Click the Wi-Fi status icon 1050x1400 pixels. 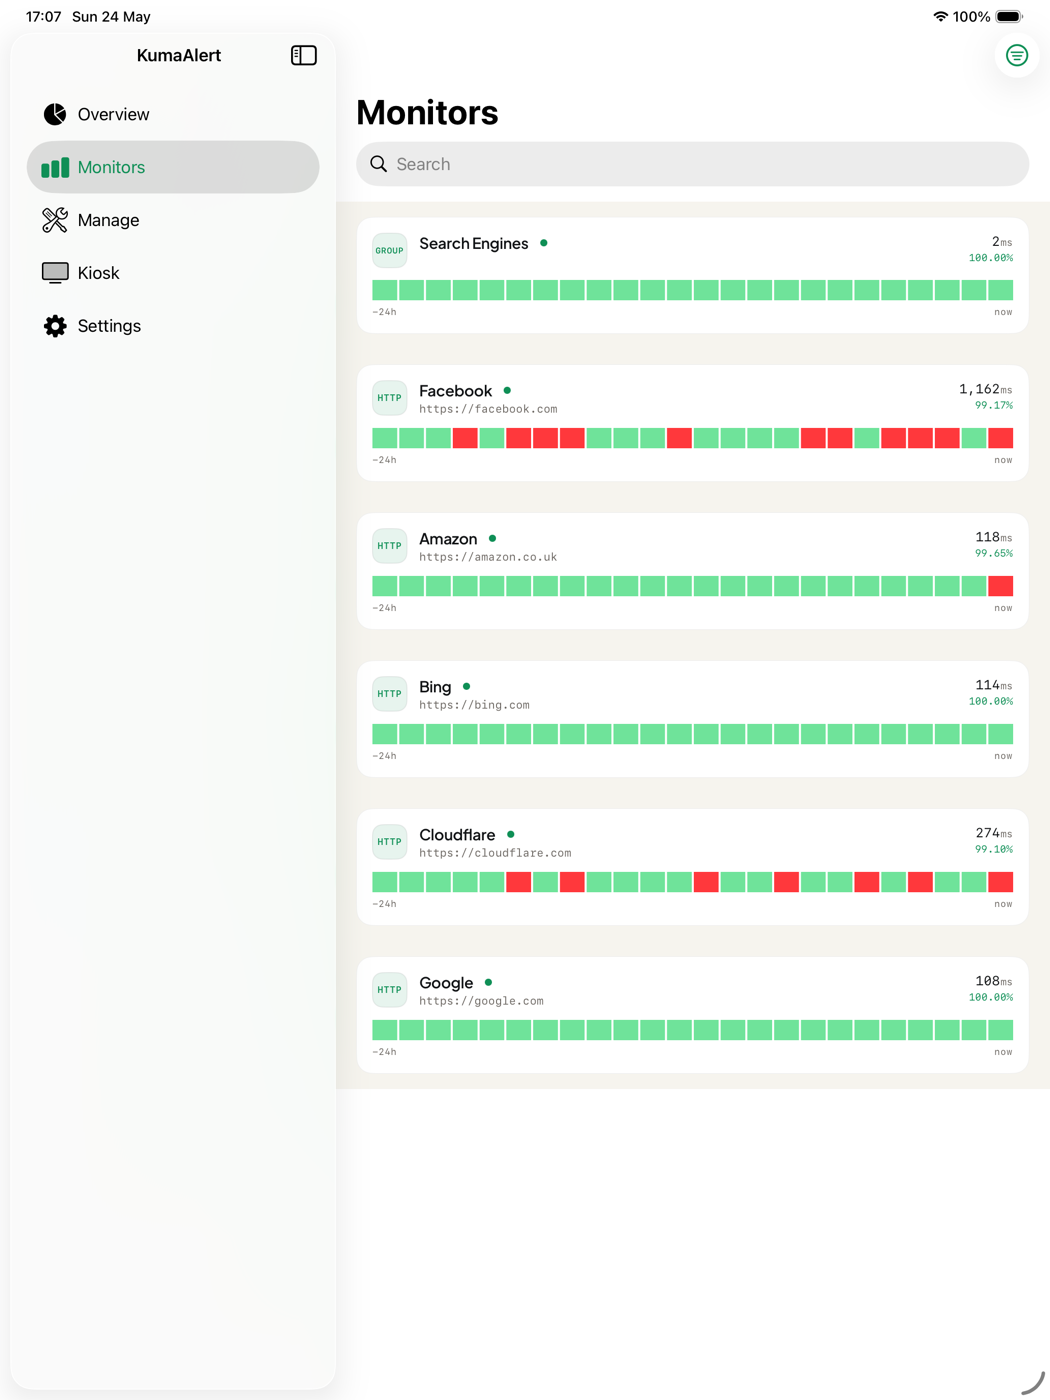[940, 17]
